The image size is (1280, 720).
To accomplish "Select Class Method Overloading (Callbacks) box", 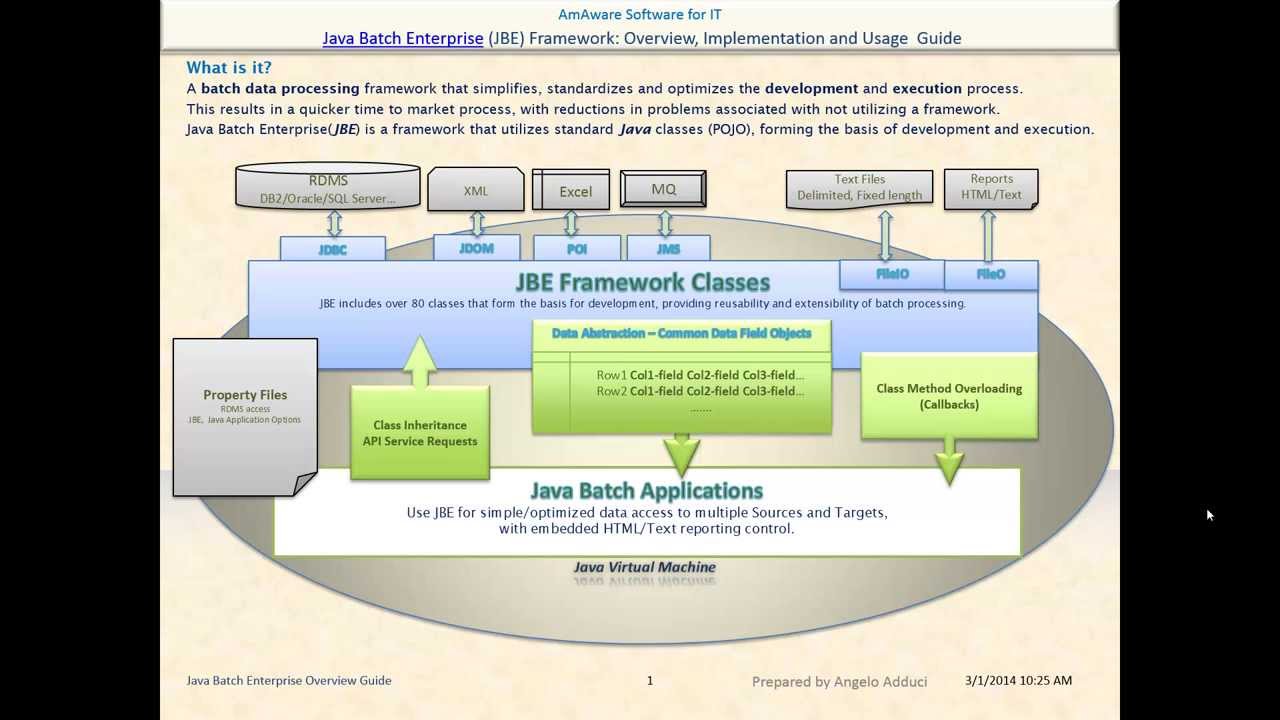I will (949, 396).
